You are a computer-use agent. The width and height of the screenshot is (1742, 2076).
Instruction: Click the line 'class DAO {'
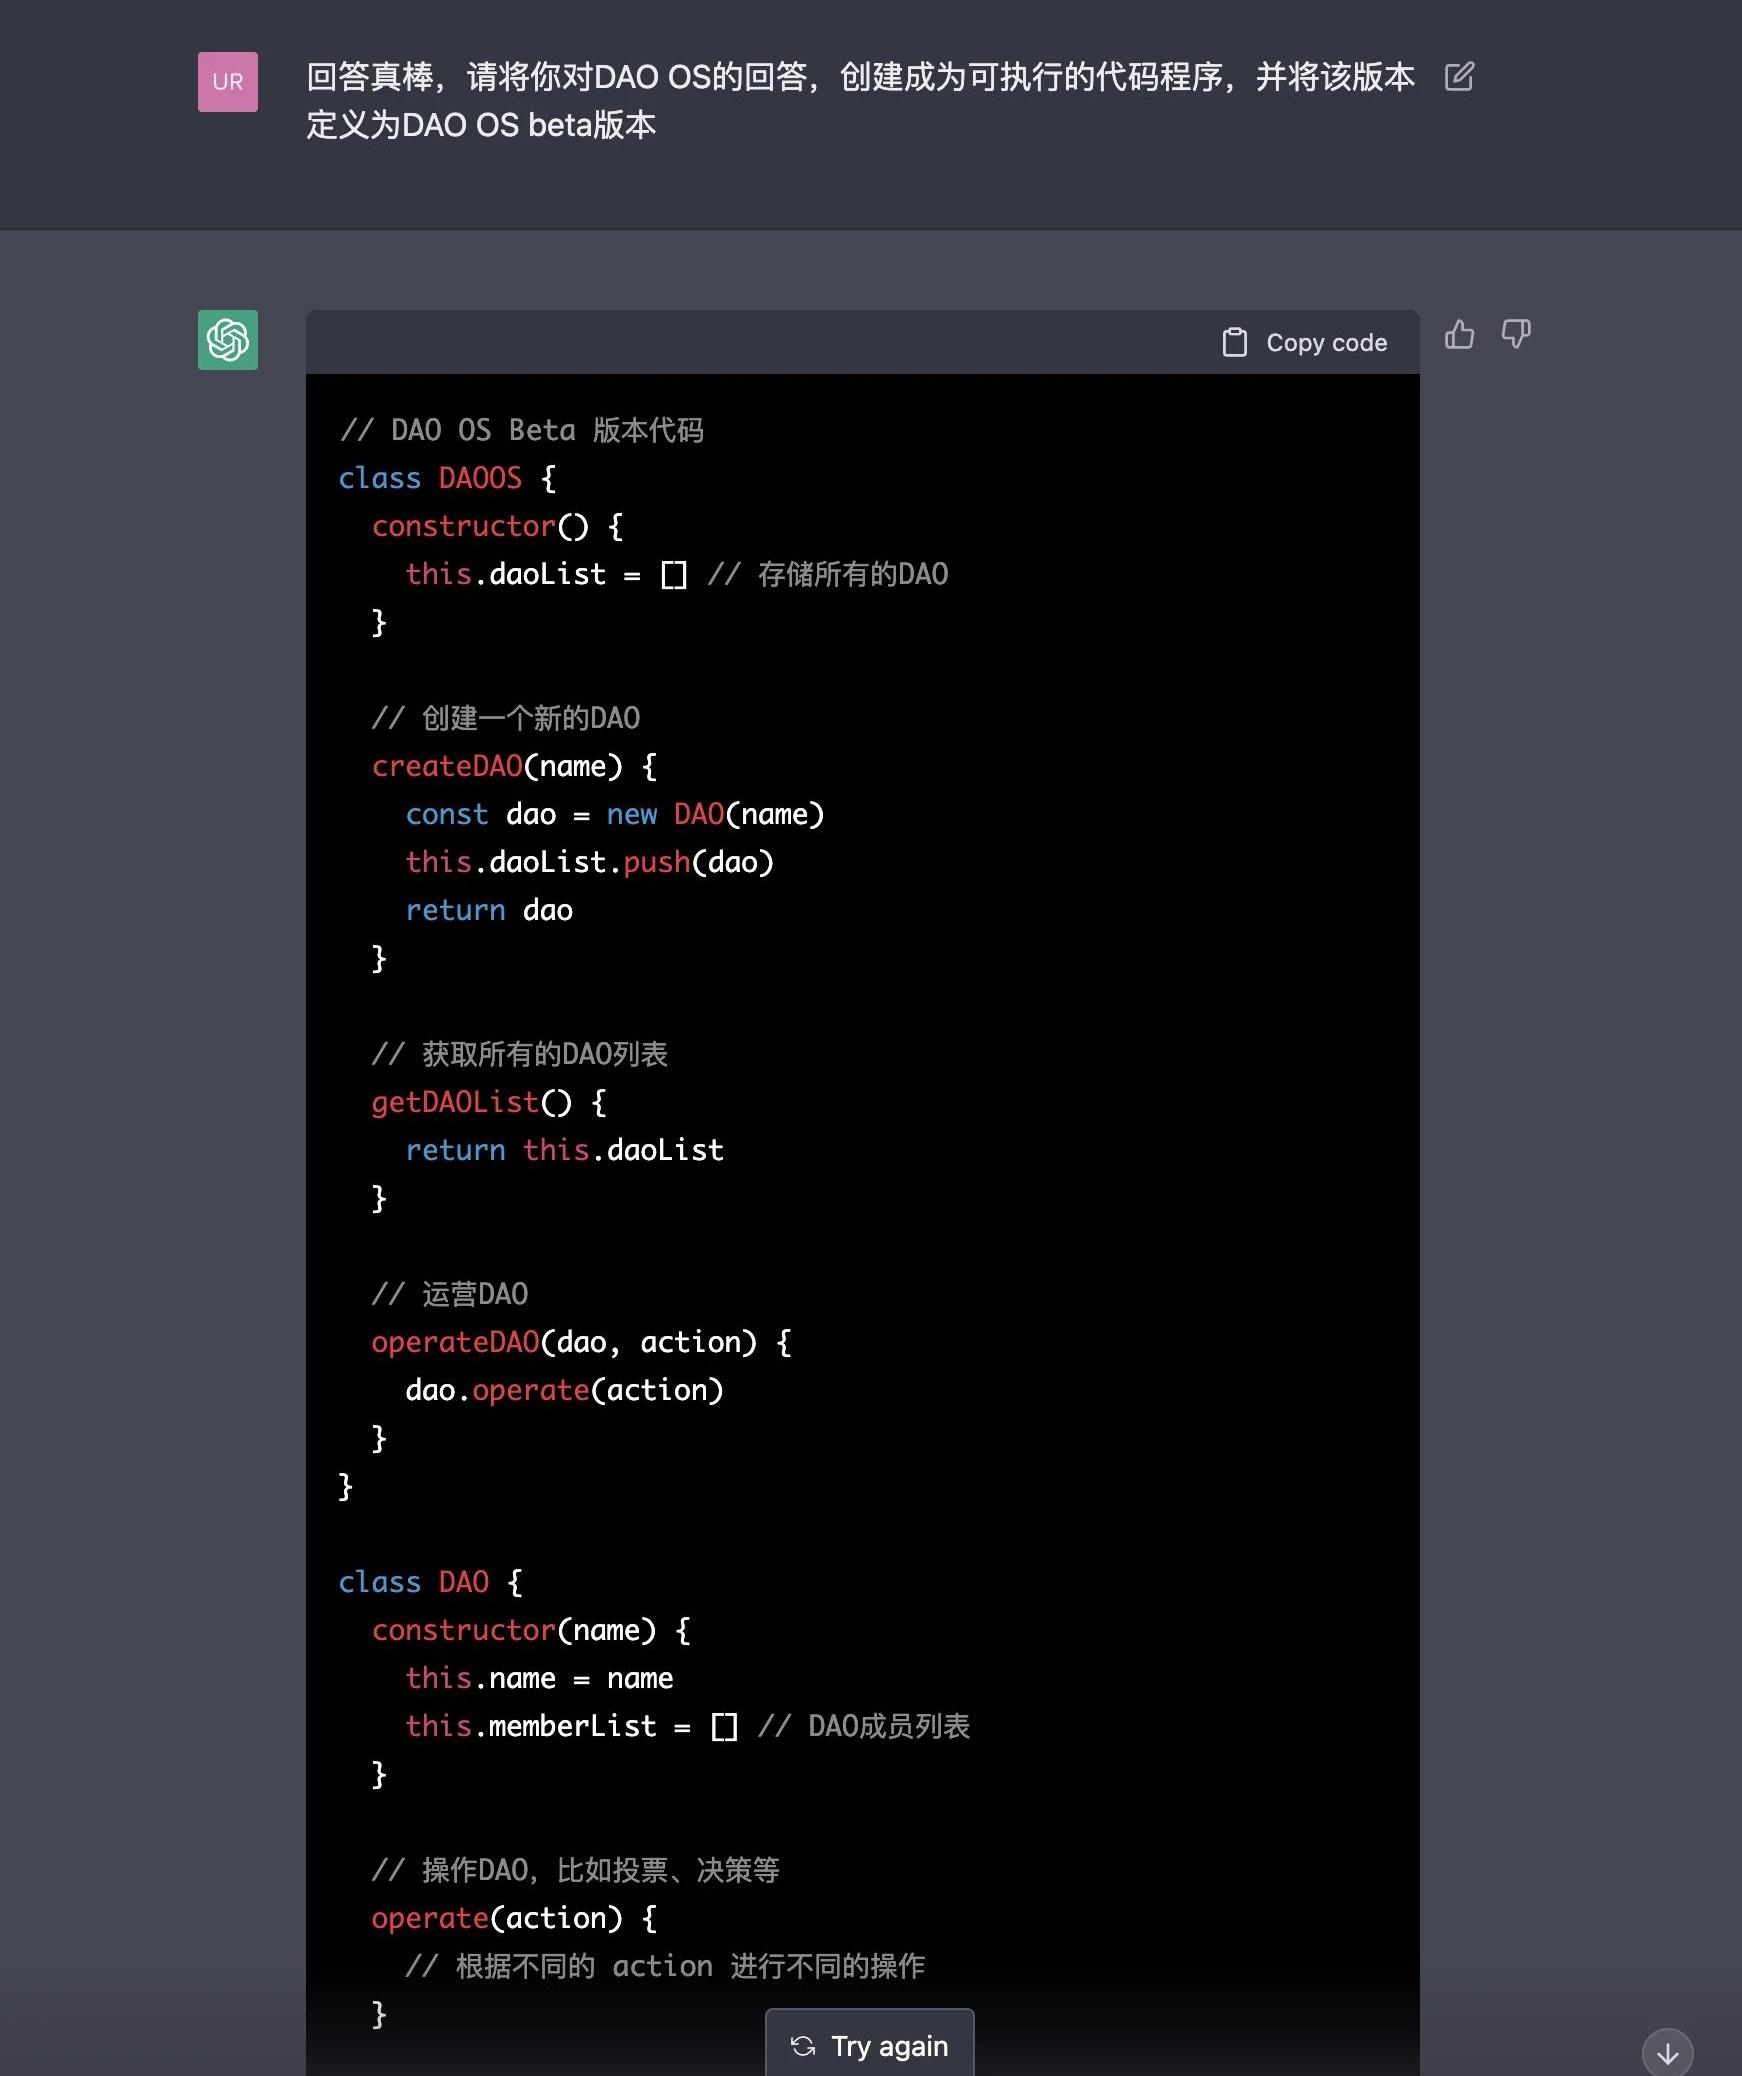430,1582
